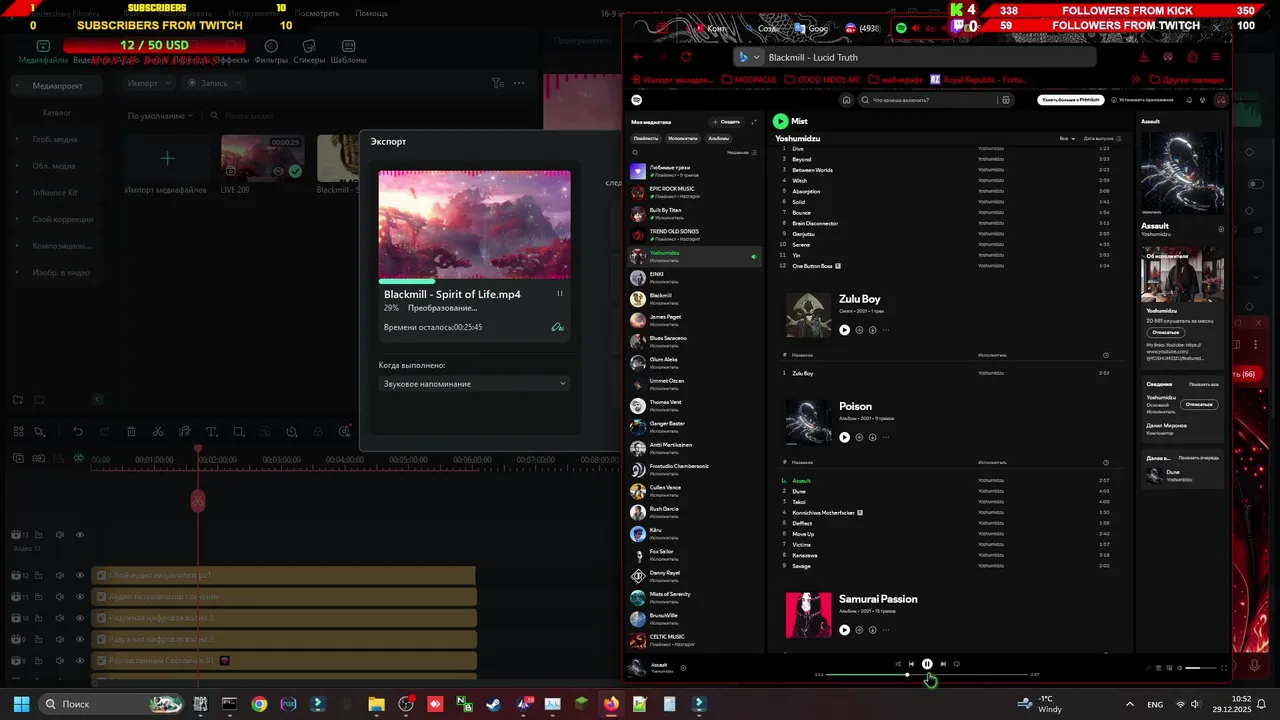Open Blackmill artist in library
This screenshot has height=720, width=1280.
(x=694, y=298)
